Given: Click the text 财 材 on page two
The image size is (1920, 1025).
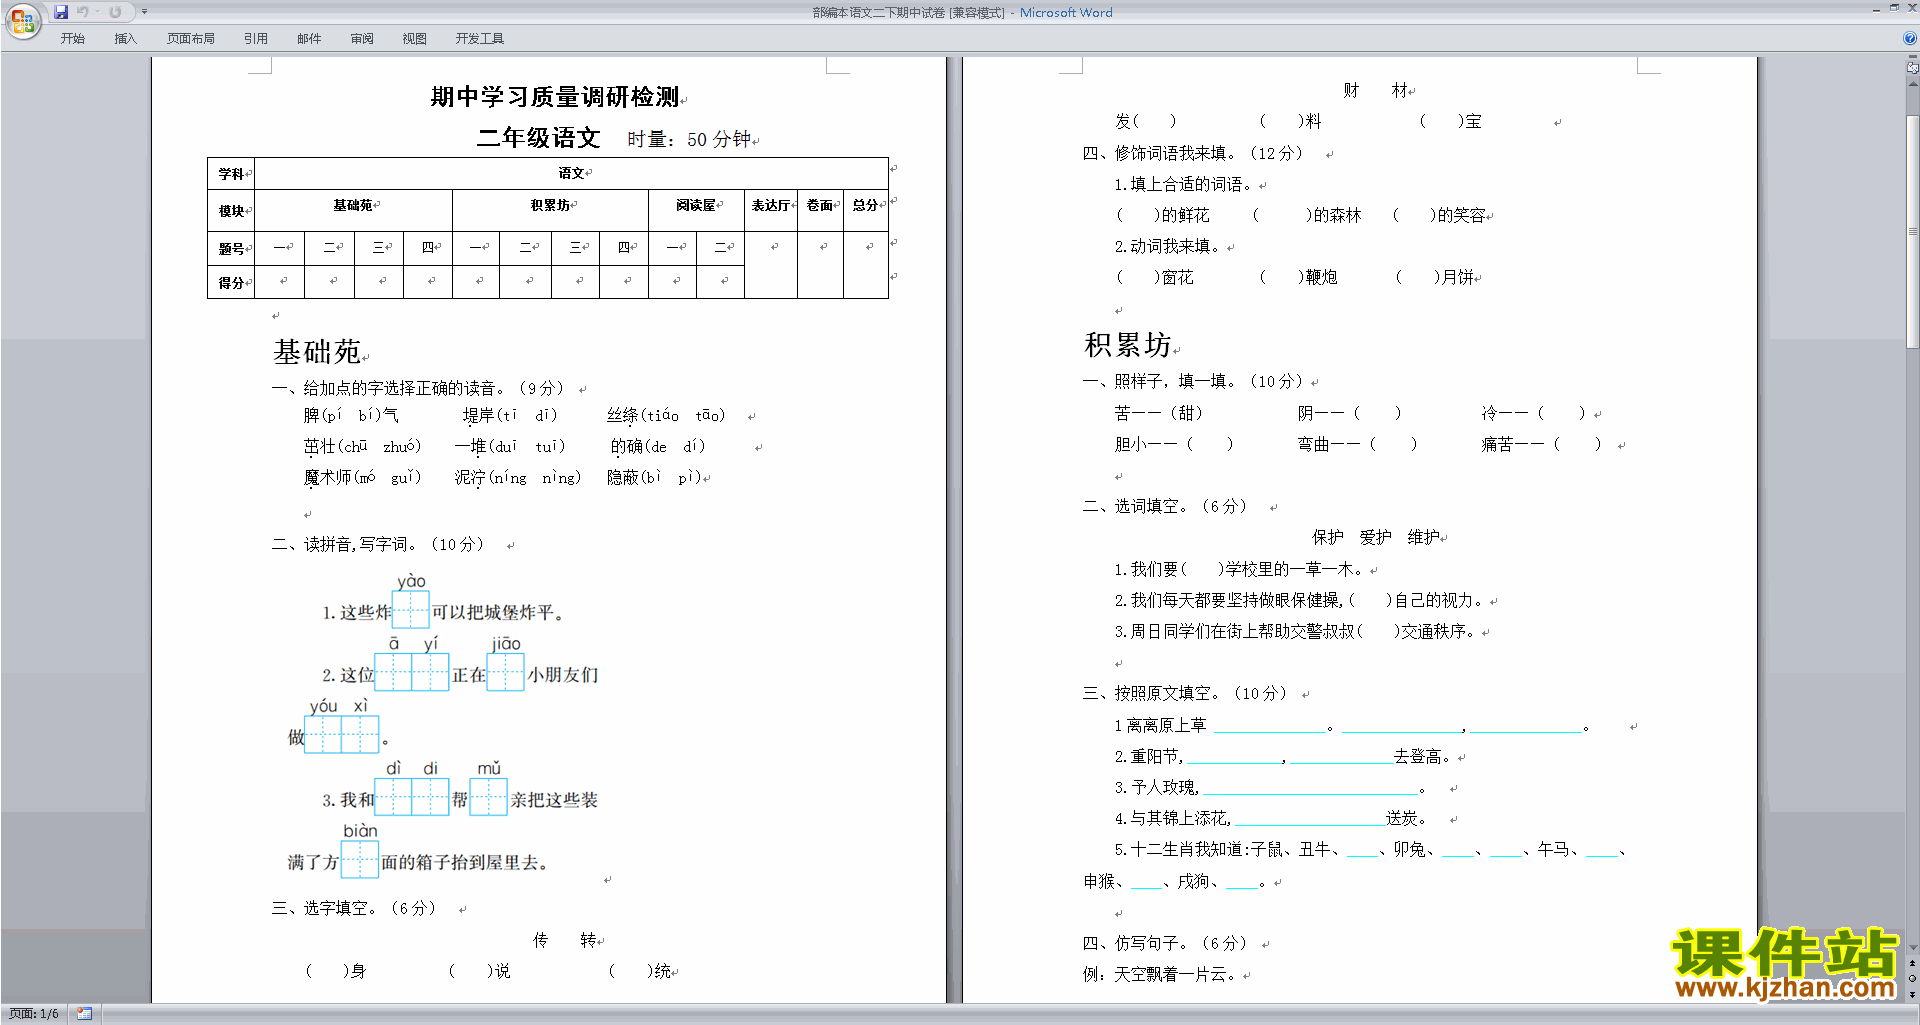Looking at the screenshot, I should [1376, 91].
